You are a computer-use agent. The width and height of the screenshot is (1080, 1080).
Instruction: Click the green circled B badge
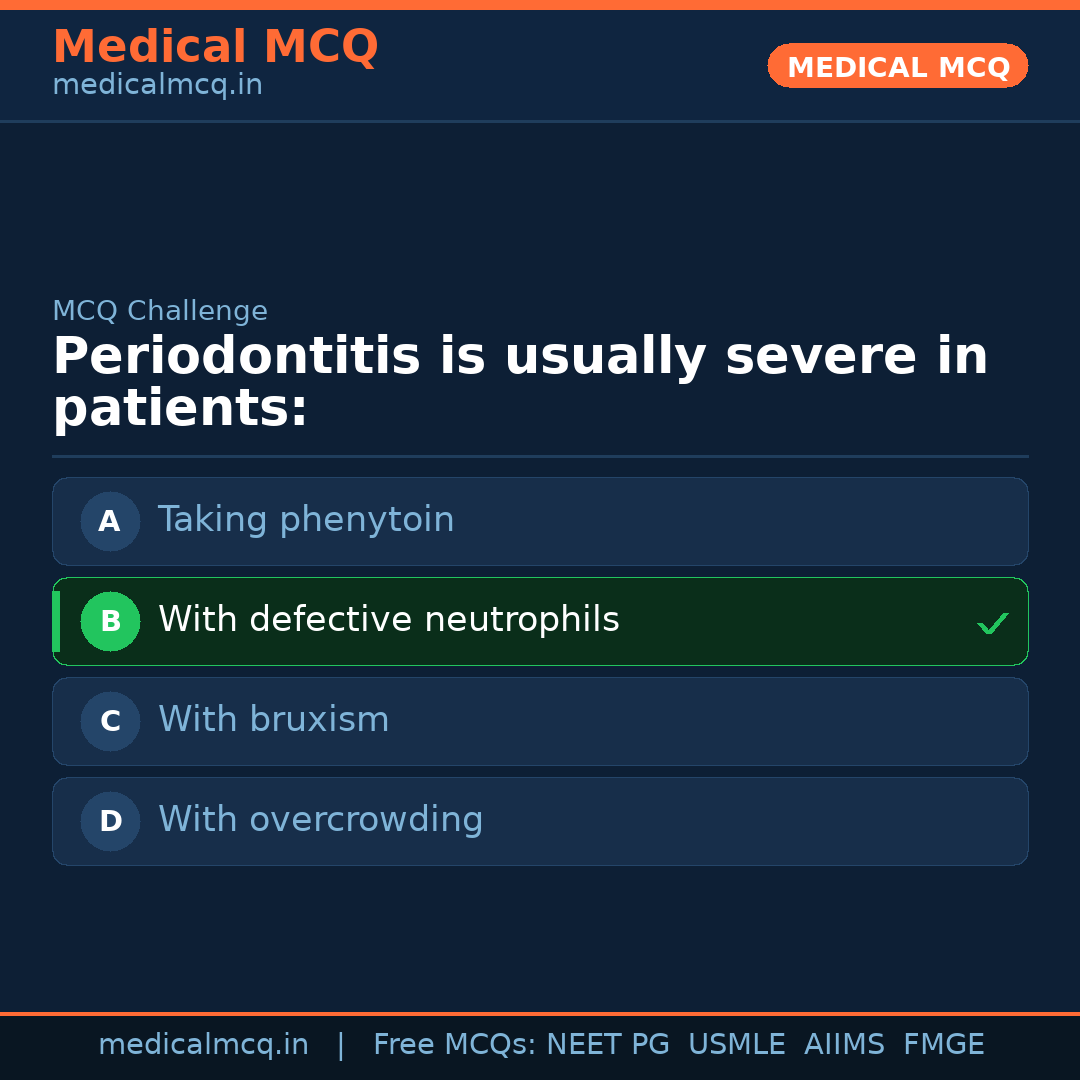pos(110,621)
